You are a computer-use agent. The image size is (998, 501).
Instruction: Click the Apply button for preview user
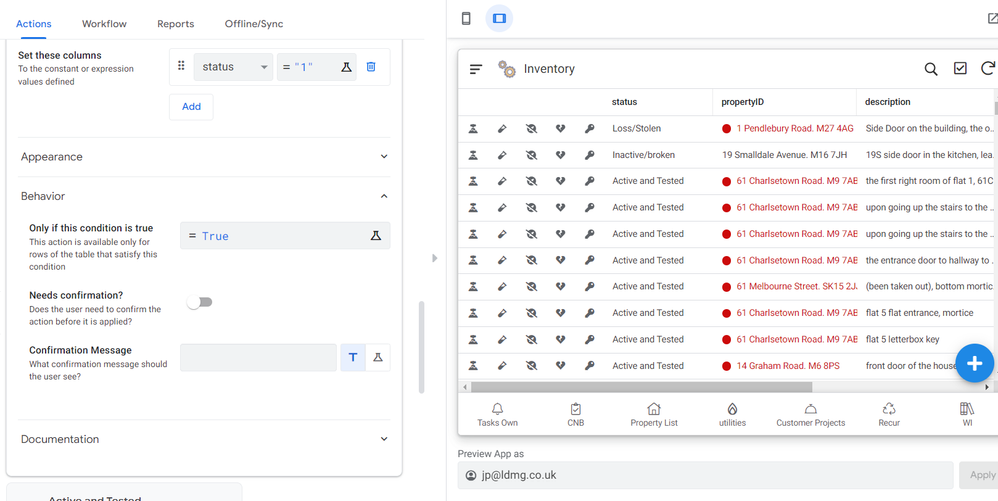click(x=980, y=475)
